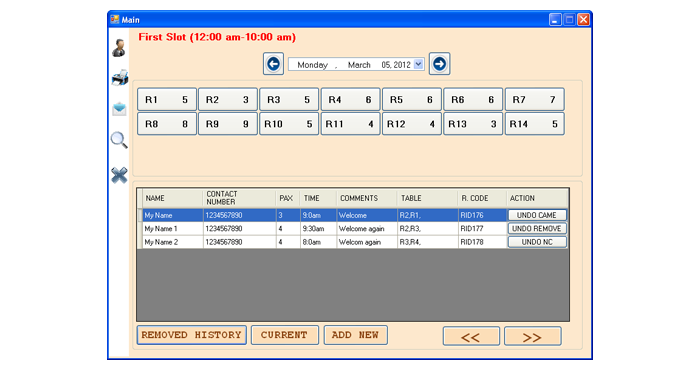Image resolution: width=700 pixels, height=371 pixels.
Task: Click the 9:30am time cell
Action: click(x=318, y=229)
